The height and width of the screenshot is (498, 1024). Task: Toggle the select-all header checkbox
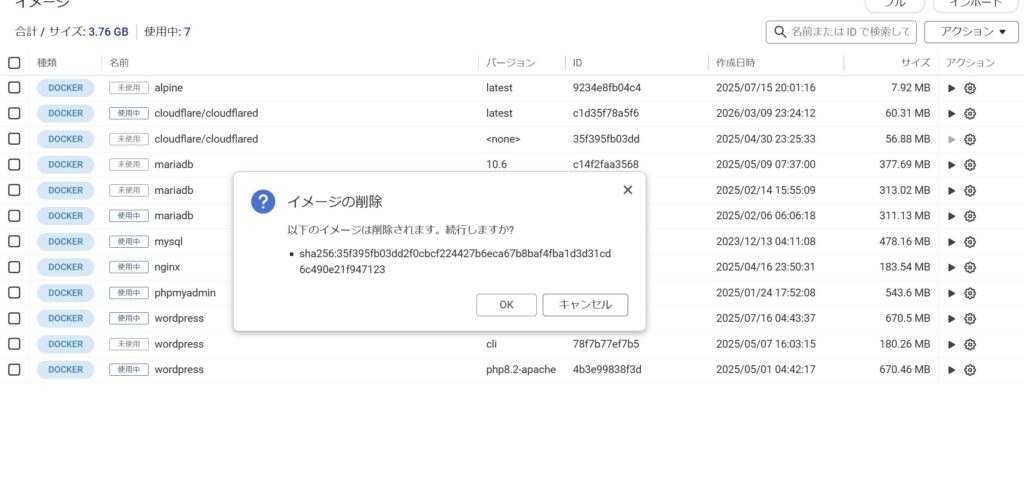click(14, 63)
